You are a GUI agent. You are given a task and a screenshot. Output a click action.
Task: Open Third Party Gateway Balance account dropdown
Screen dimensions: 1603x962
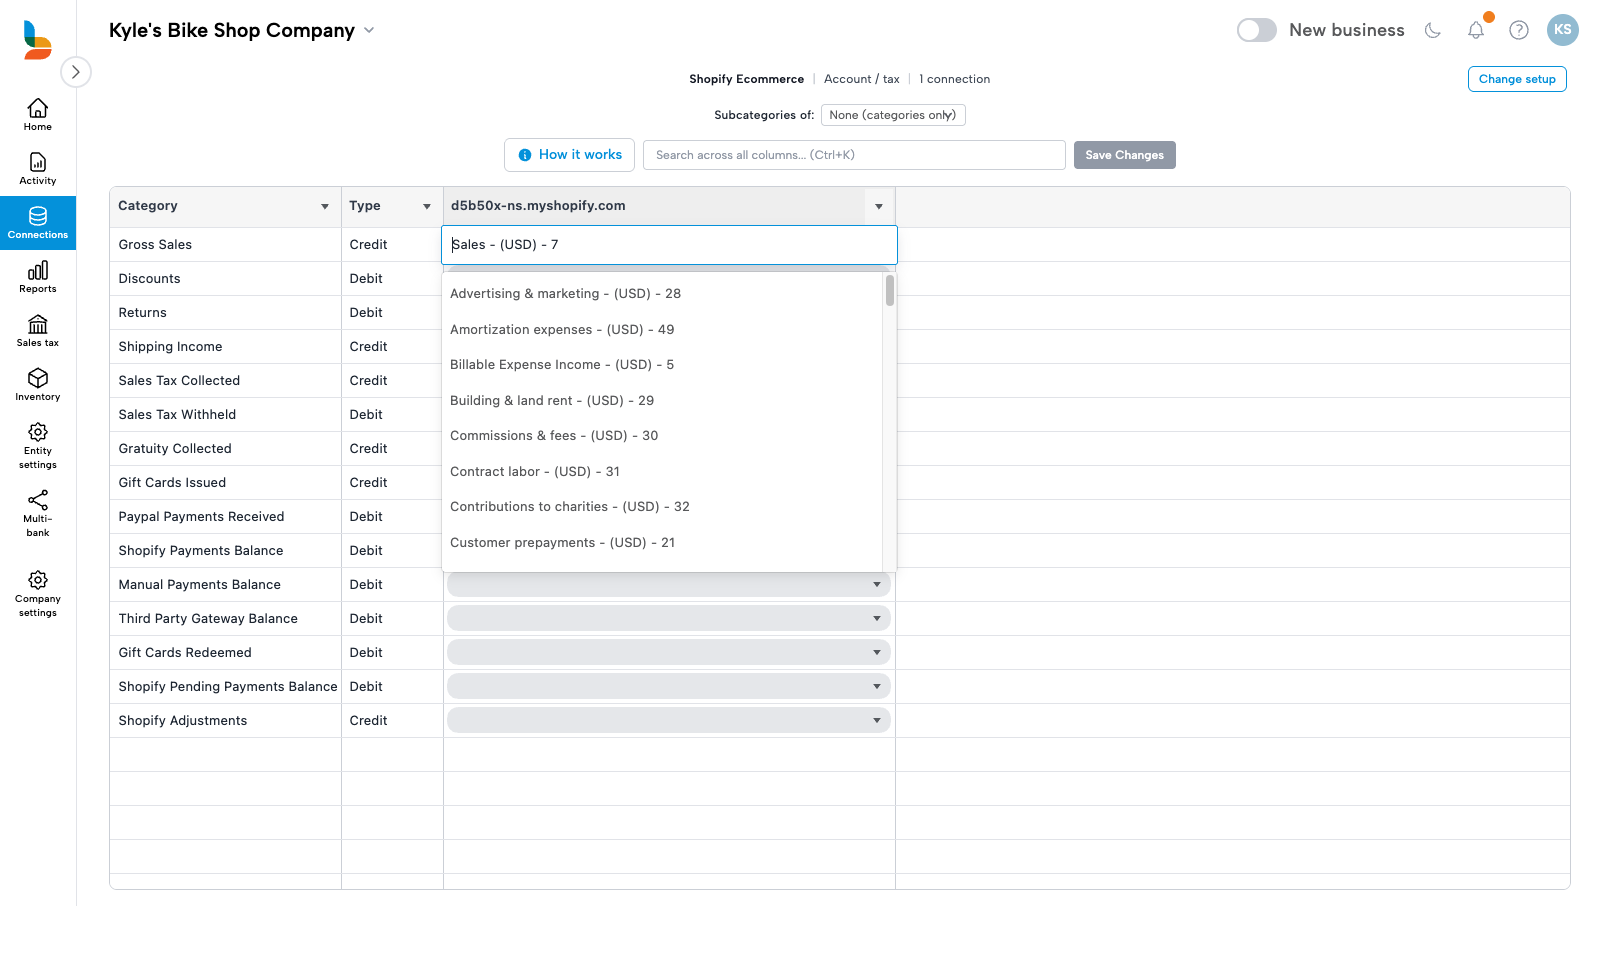669,619
